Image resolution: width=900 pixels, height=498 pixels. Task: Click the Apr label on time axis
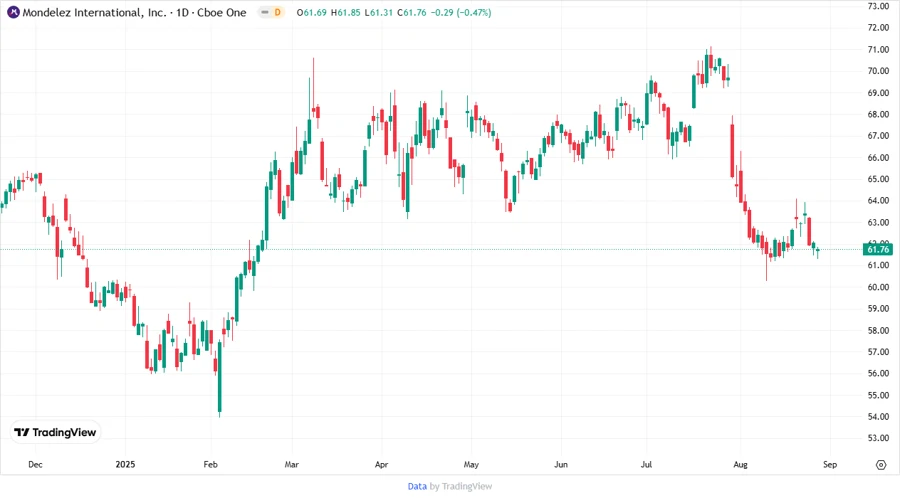[x=381, y=464]
